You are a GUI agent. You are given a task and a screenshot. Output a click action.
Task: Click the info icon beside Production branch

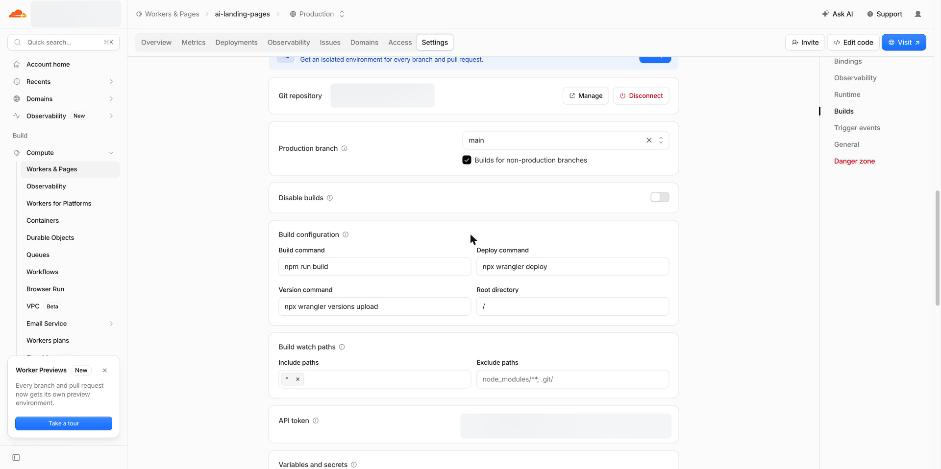[344, 149]
